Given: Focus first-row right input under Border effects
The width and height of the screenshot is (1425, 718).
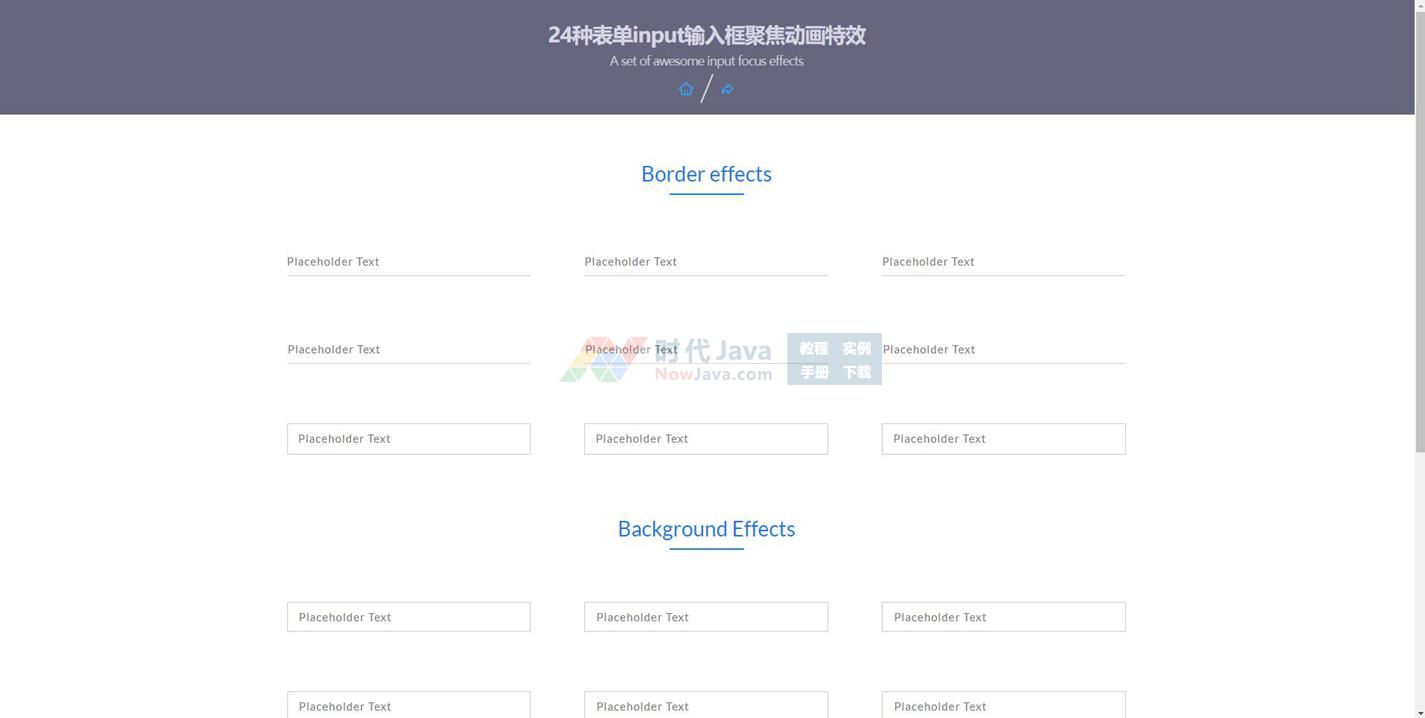Looking at the screenshot, I should (1003, 262).
